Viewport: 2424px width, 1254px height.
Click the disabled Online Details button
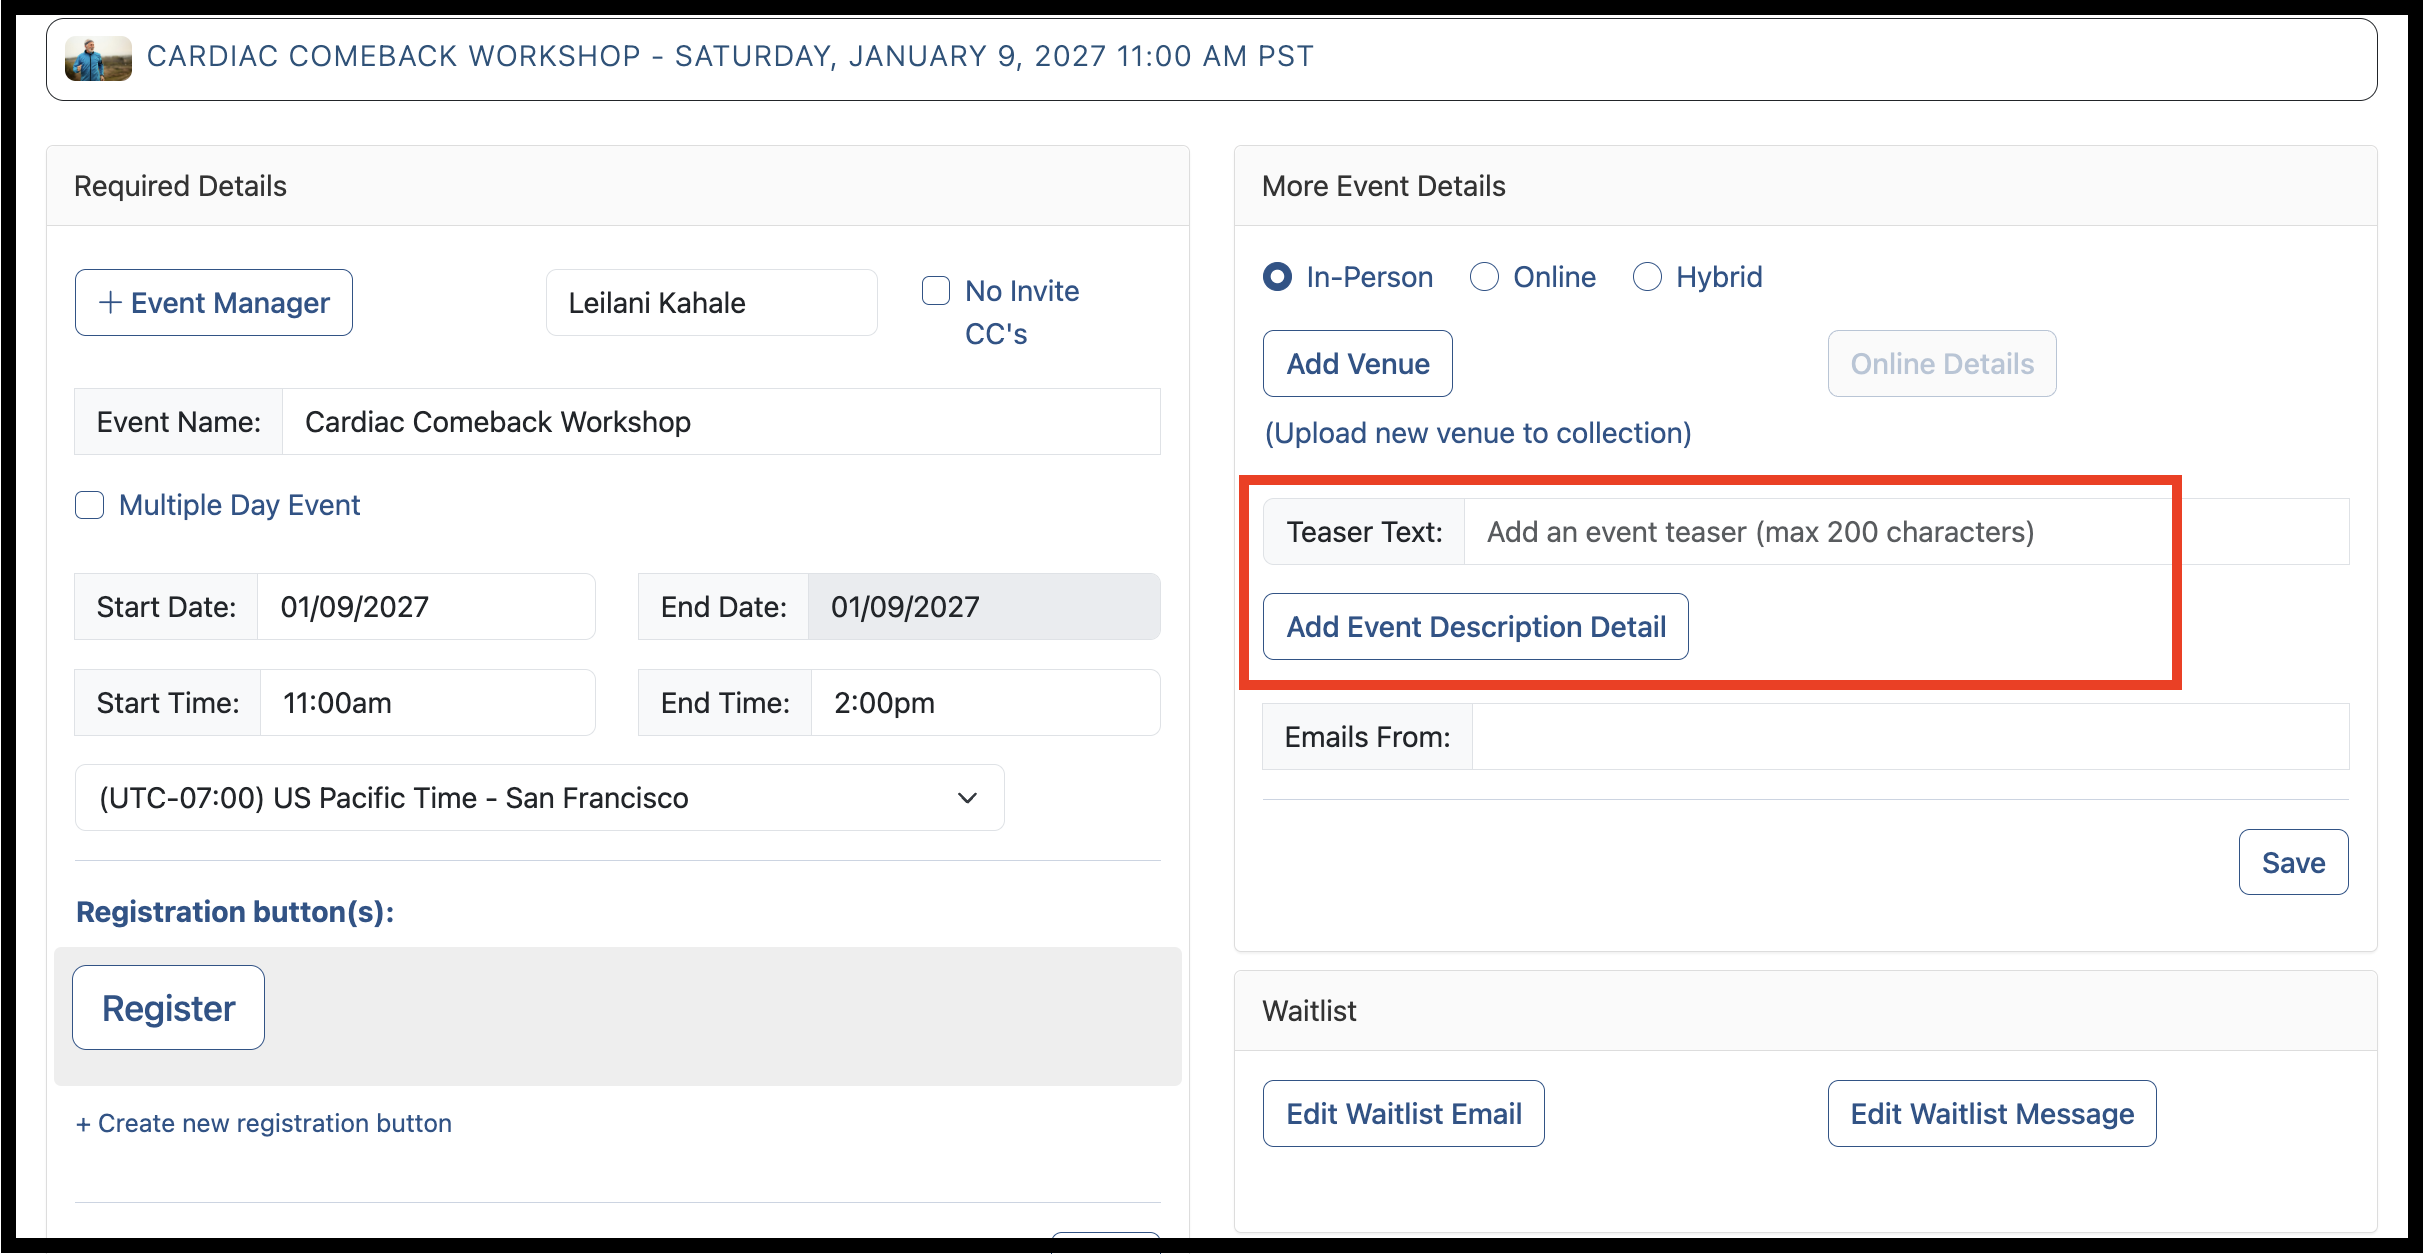pos(1942,364)
